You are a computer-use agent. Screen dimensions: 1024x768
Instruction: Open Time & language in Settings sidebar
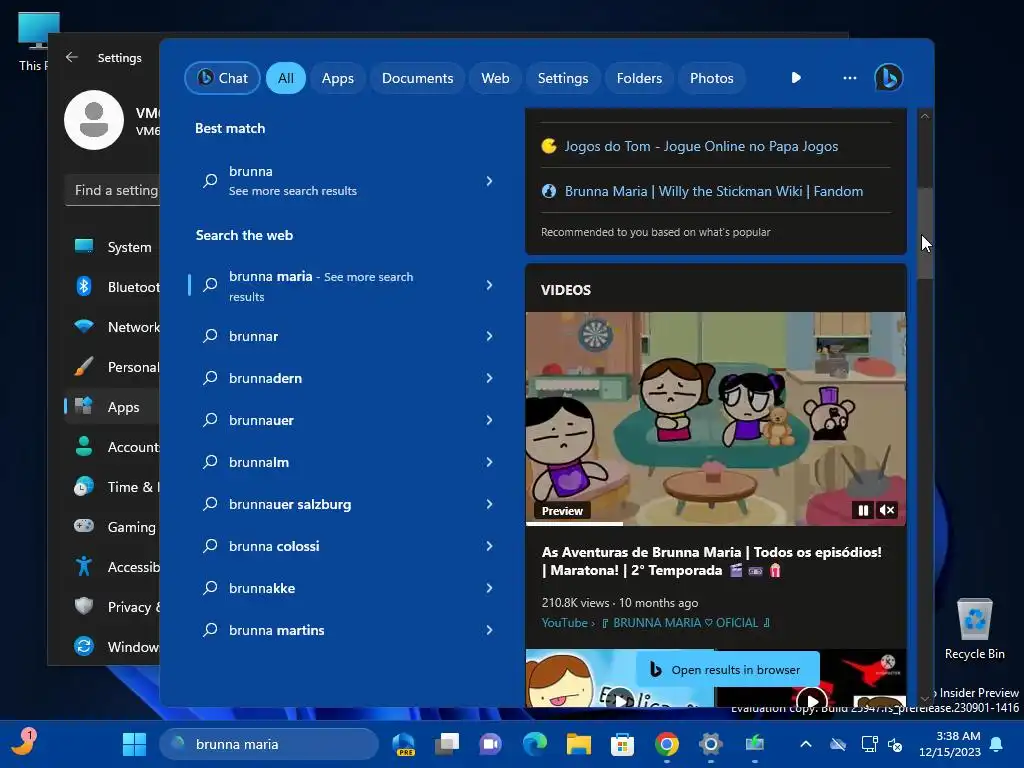click(x=112, y=487)
